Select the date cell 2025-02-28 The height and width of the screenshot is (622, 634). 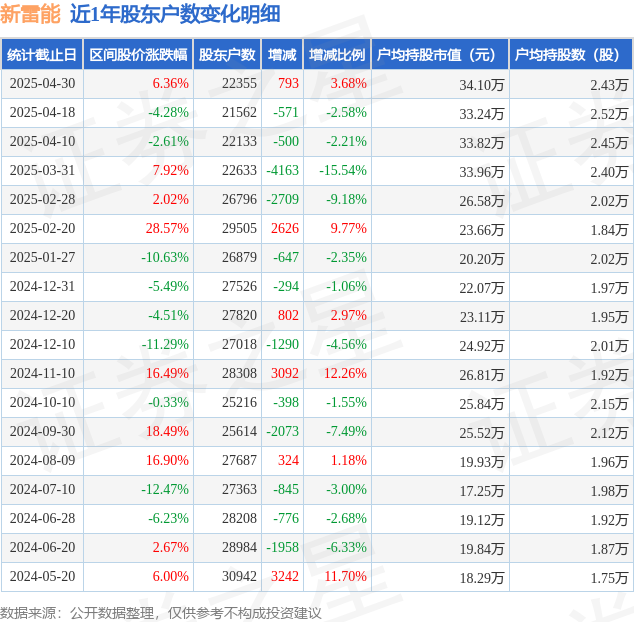click(42, 199)
